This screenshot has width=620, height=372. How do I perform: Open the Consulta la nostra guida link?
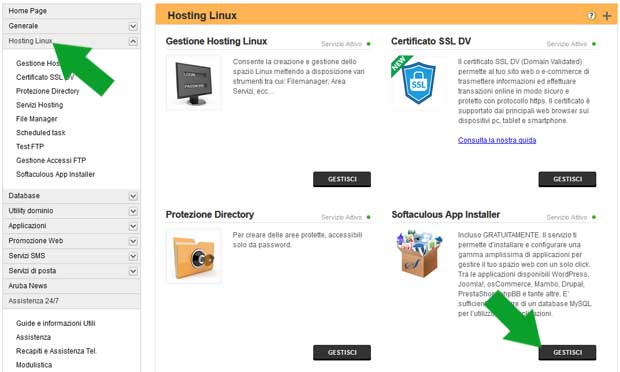pyautogui.click(x=497, y=140)
